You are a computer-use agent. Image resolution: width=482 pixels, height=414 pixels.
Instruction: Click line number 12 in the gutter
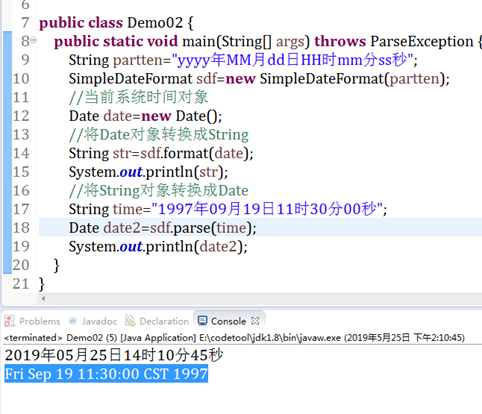21,116
